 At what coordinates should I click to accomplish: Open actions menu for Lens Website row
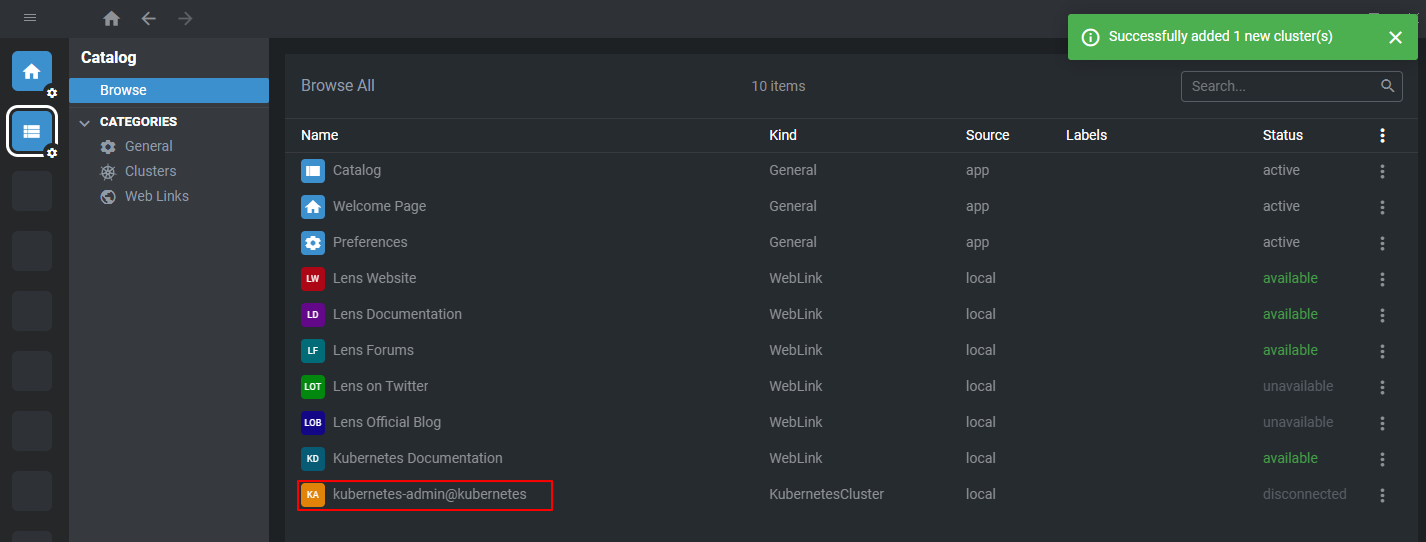coord(1383,279)
